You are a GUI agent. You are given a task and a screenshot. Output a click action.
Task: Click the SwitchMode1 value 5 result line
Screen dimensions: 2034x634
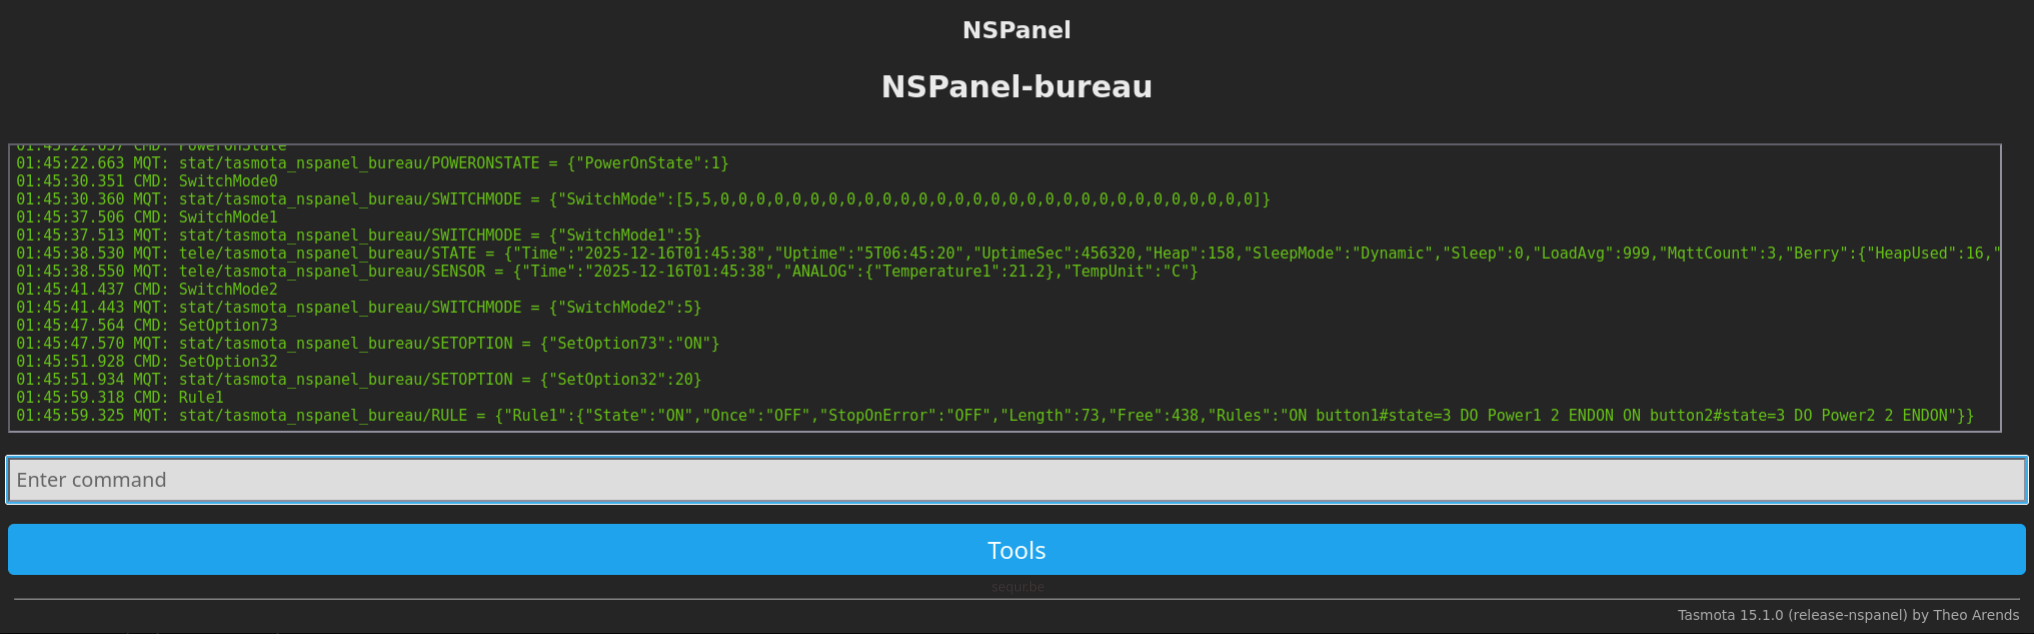click(358, 235)
